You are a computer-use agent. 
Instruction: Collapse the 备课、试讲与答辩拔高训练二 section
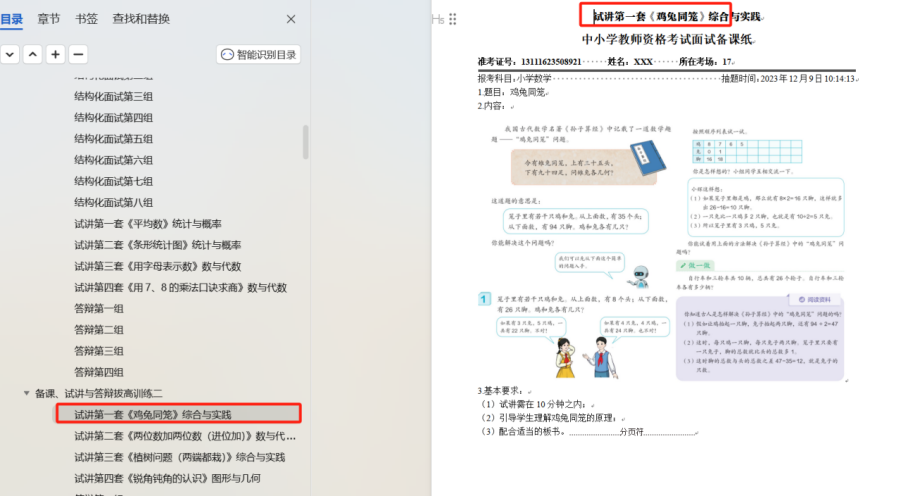coord(27,393)
